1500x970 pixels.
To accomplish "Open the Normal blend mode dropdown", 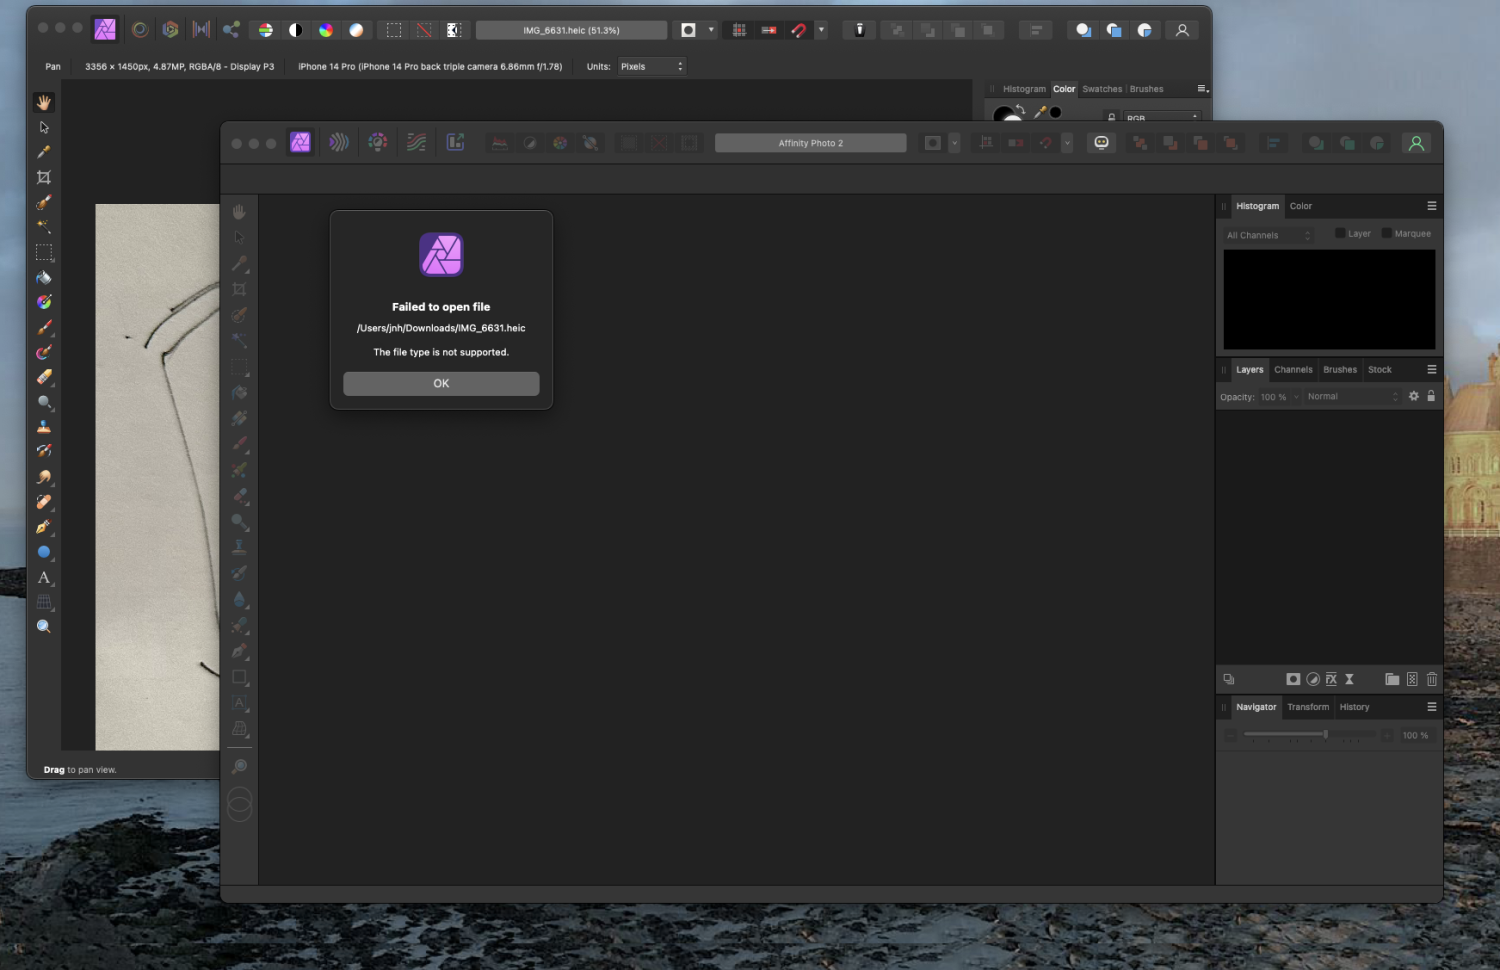I will coord(1352,396).
